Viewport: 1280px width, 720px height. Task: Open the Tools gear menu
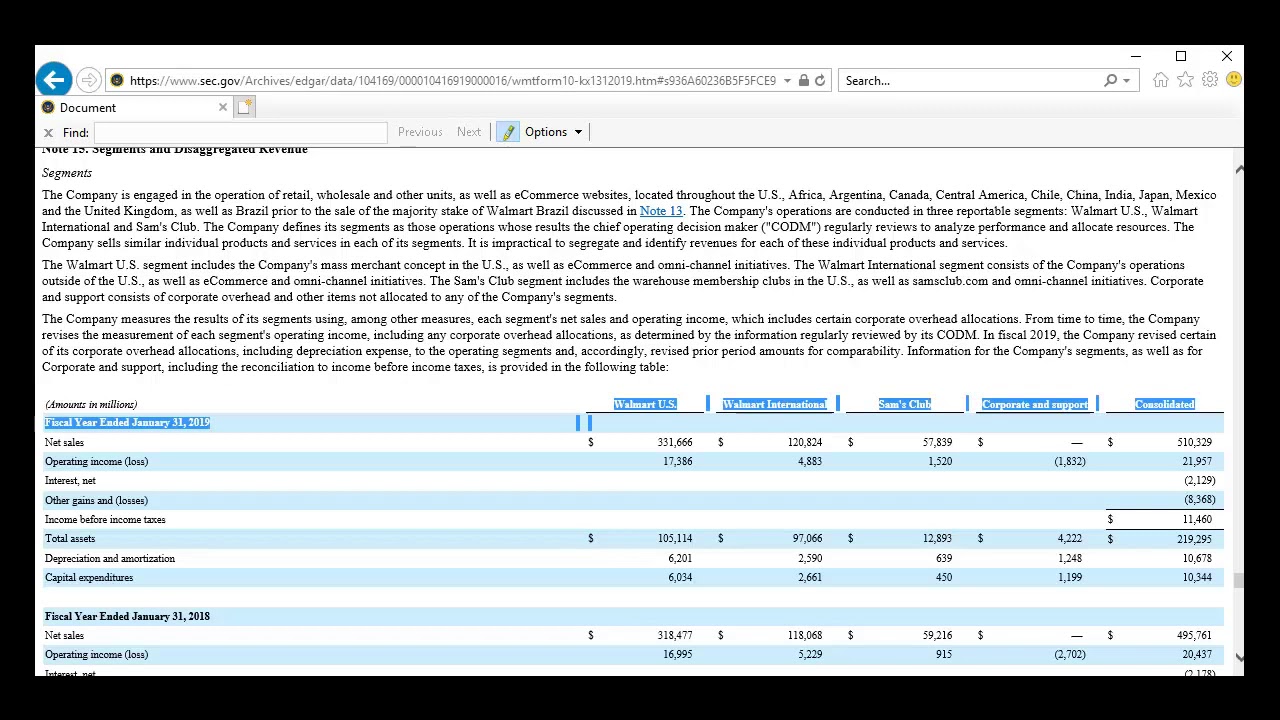coord(1210,80)
